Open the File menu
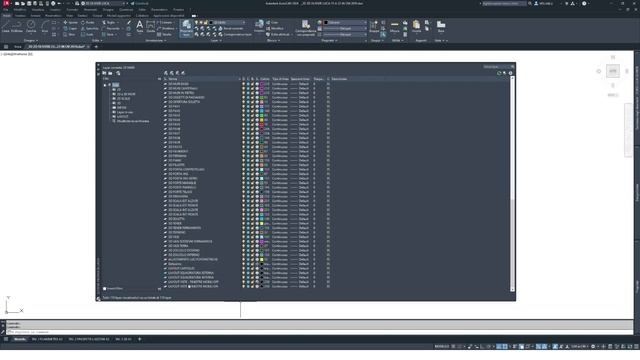640x360 pixels. tap(6, 9)
